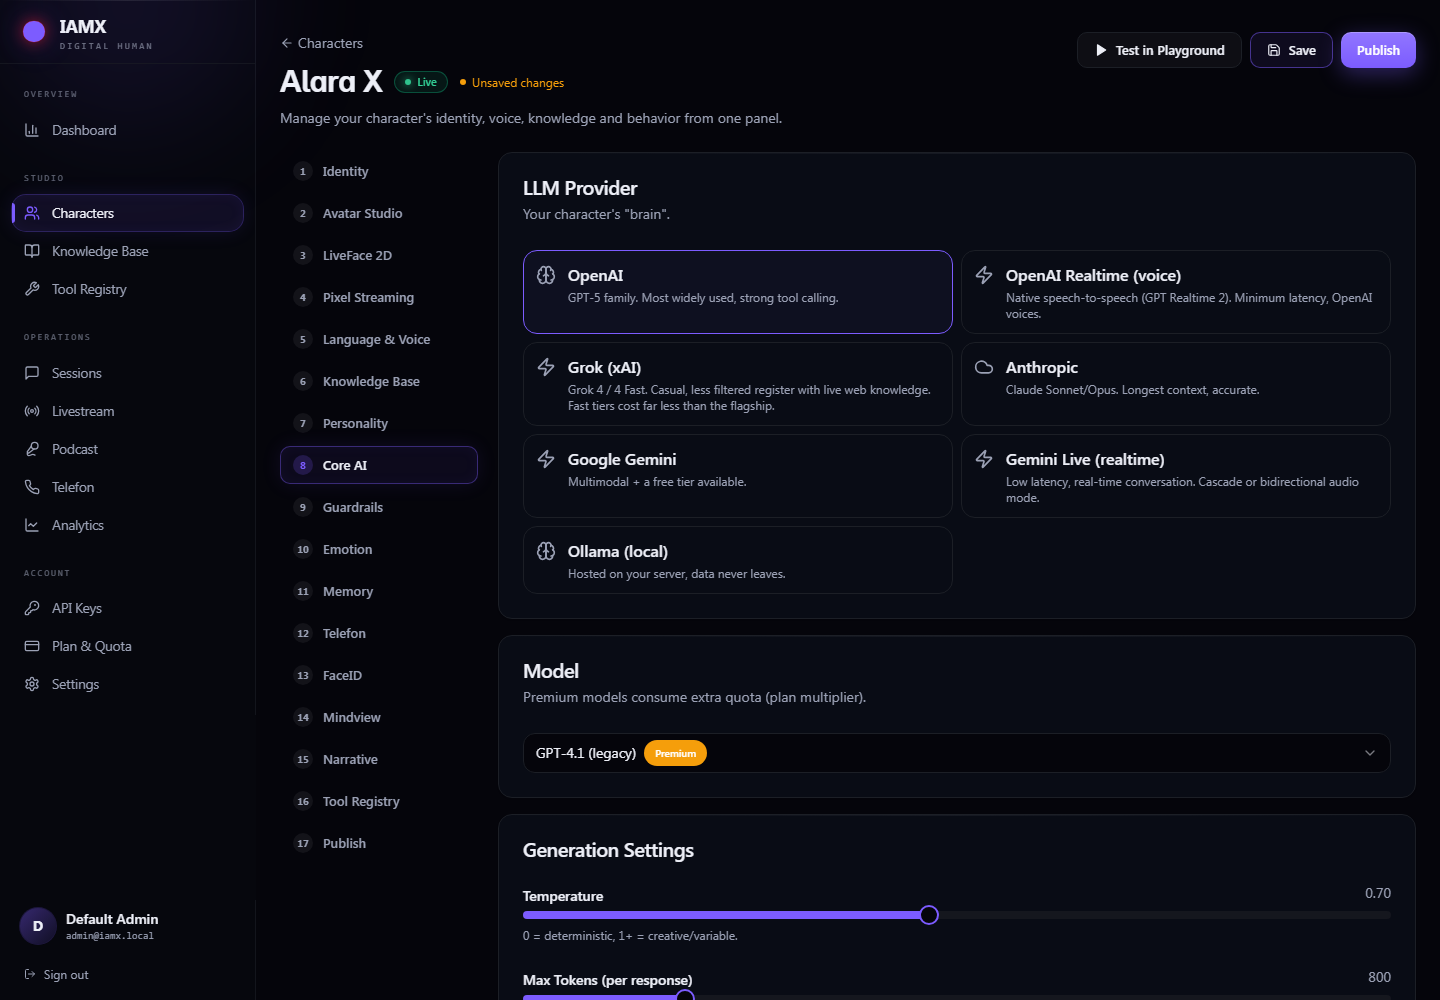Screen dimensions: 1440x1000
Task: Open step 9 Guardrails
Action: [378, 507]
